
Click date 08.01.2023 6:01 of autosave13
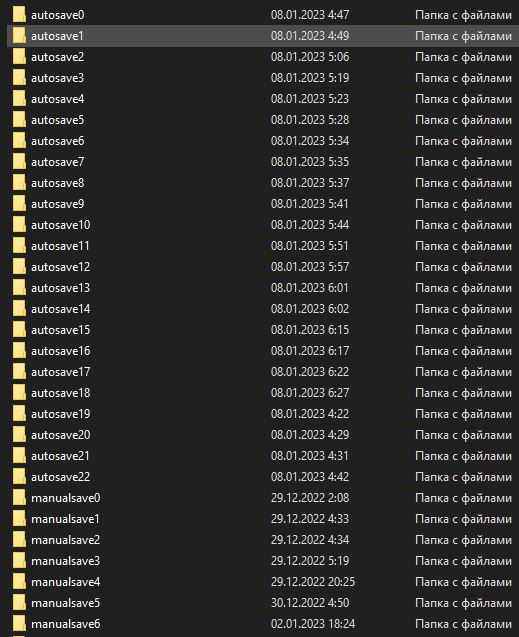point(309,288)
